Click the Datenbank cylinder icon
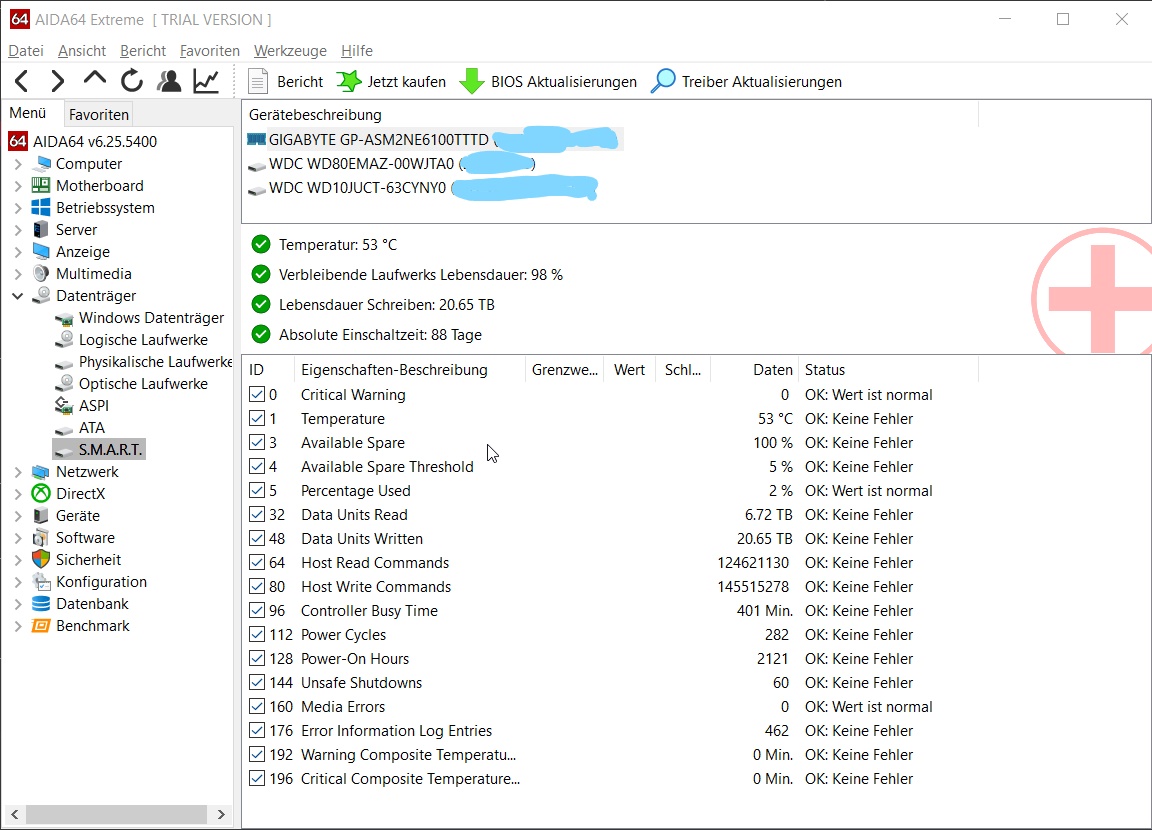 coord(41,604)
